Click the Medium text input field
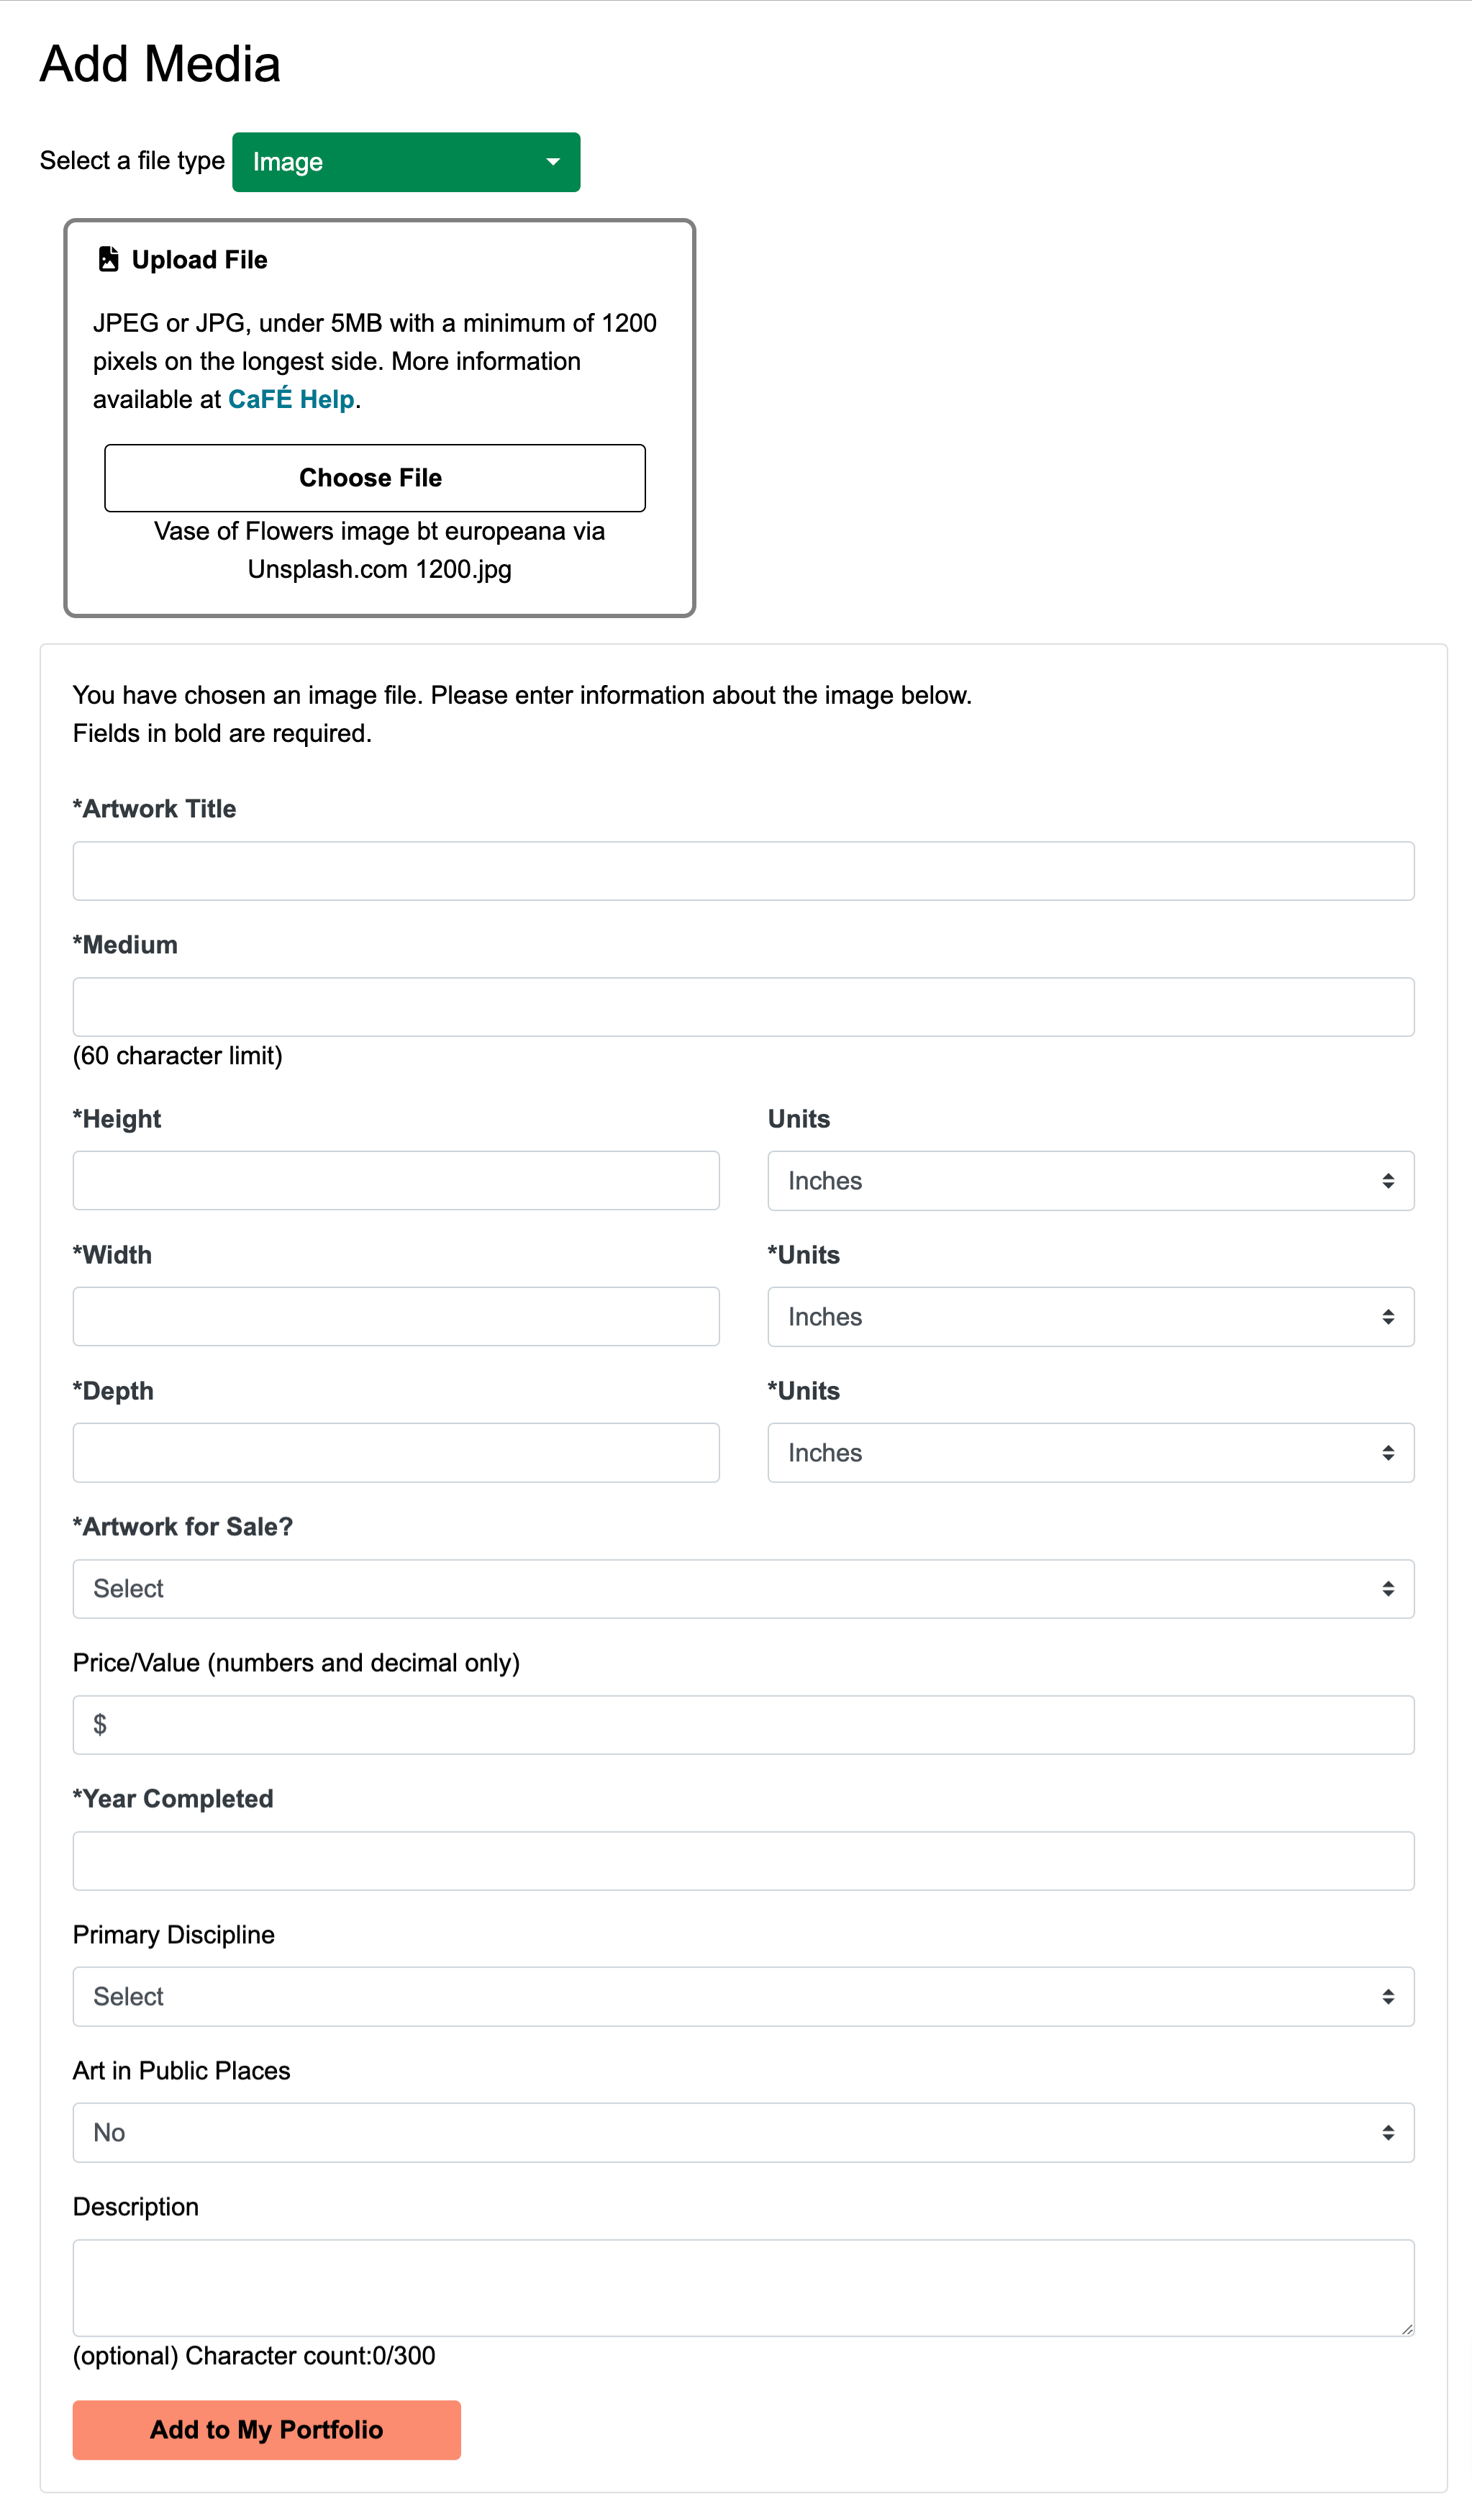 [745, 1007]
